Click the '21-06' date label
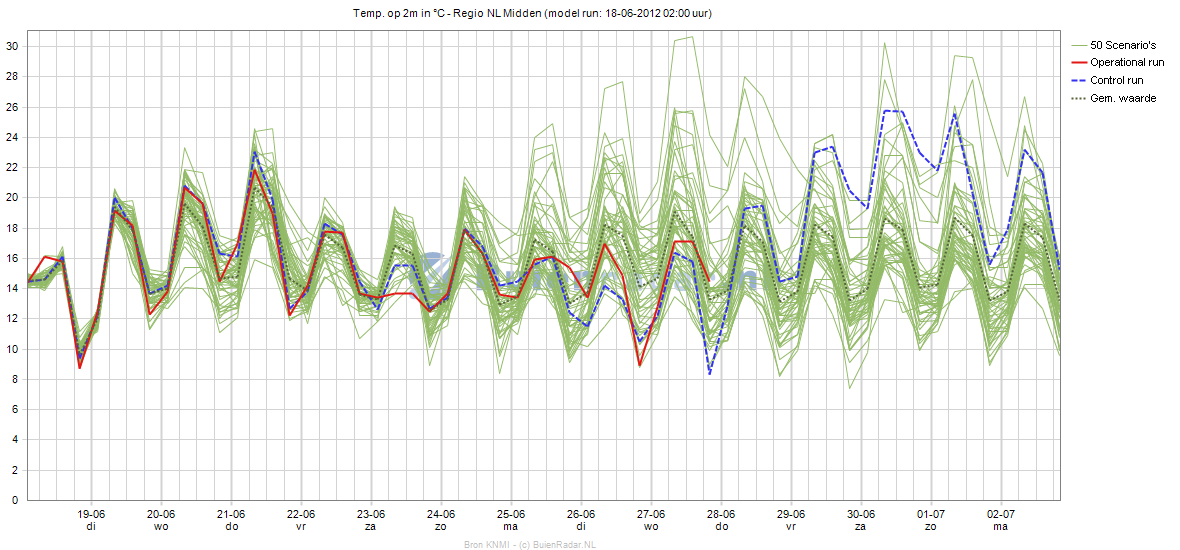Screen dimensions: 1180x550 point(231,515)
